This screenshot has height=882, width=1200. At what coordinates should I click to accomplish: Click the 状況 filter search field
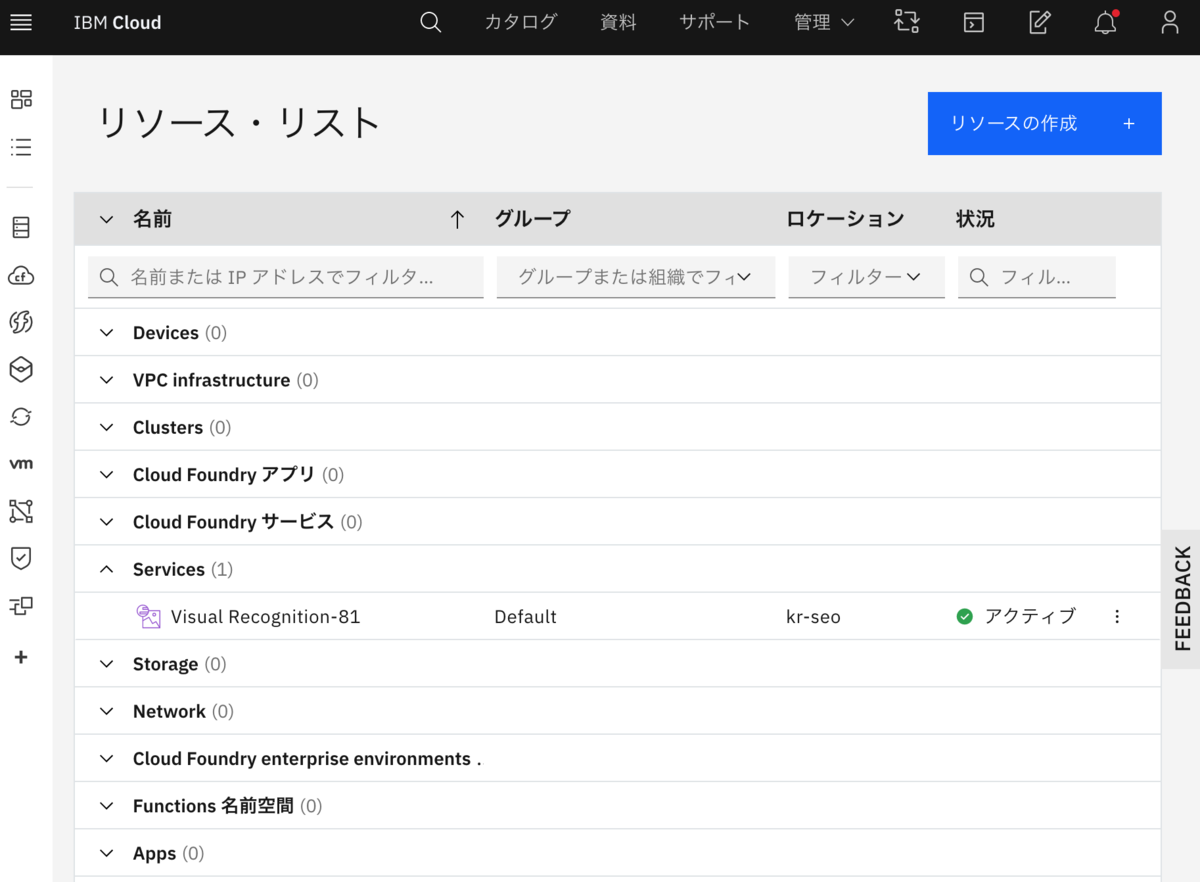(1037, 277)
